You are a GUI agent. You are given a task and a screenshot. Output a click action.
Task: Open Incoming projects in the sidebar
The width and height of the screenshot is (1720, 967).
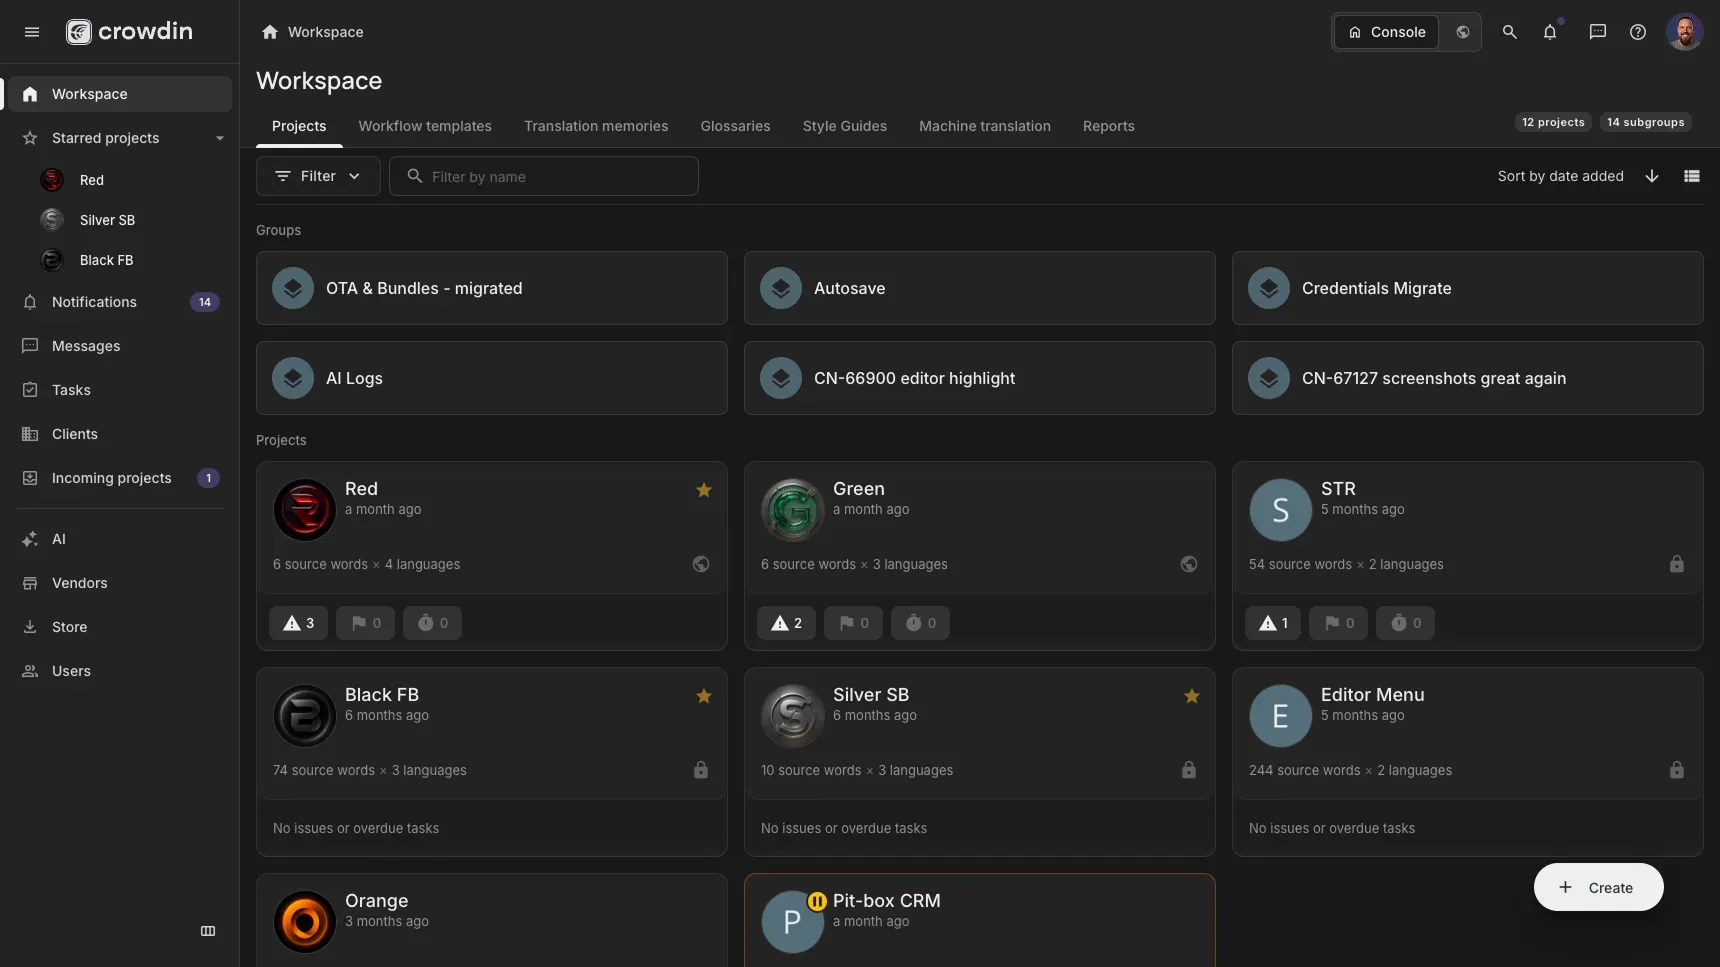[x=118, y=478]
